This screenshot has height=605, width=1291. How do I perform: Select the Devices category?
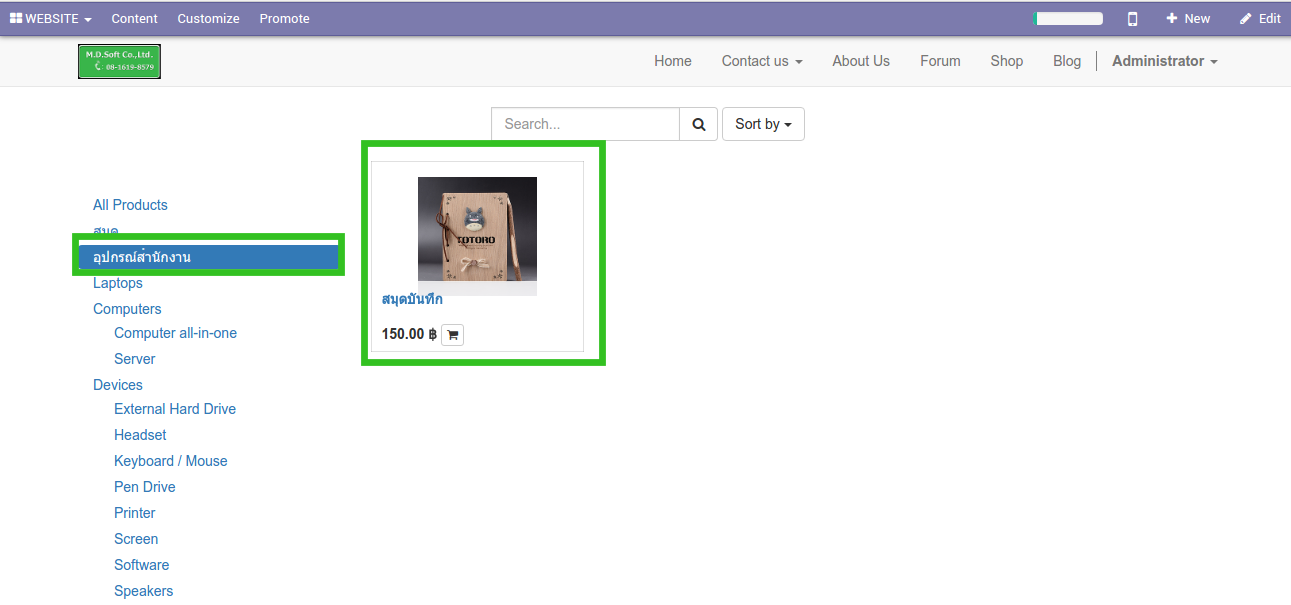click(118, 385)
